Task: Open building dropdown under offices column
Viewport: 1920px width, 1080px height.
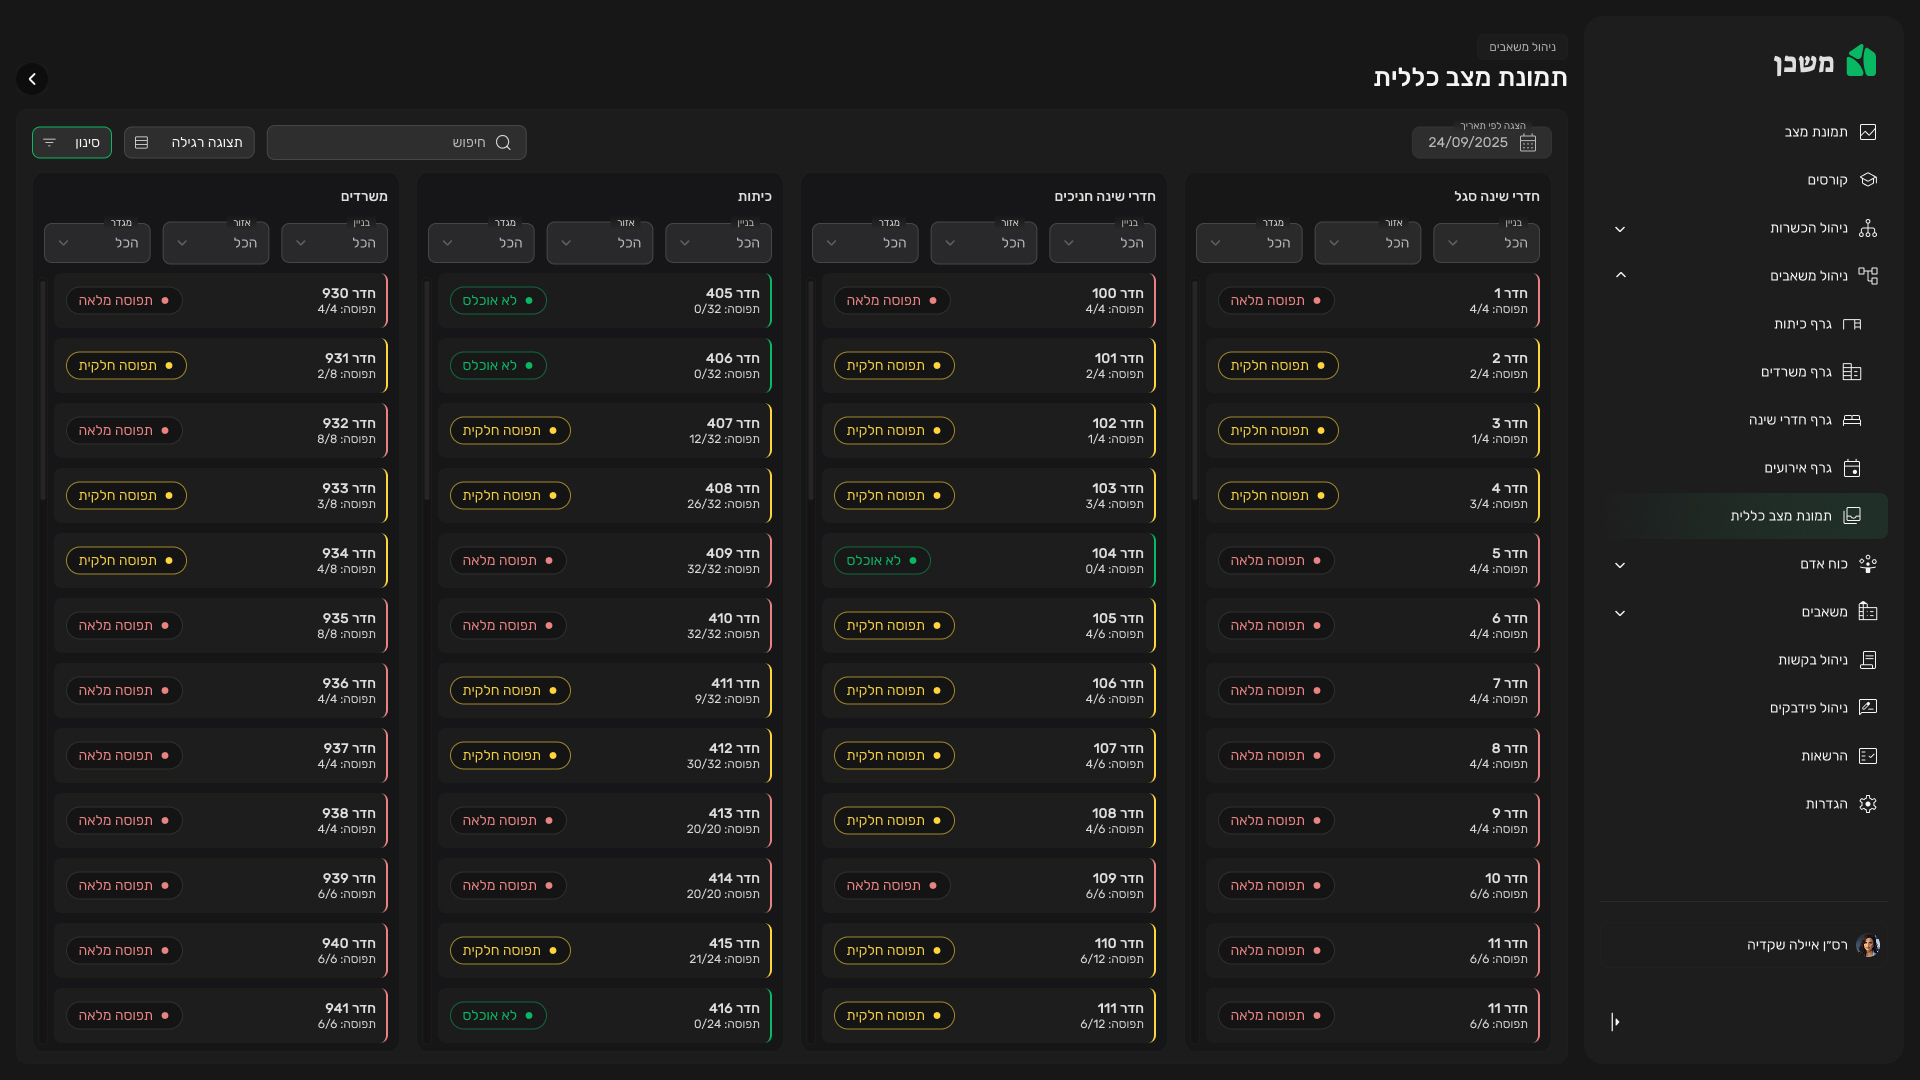Action: (334, 243)
